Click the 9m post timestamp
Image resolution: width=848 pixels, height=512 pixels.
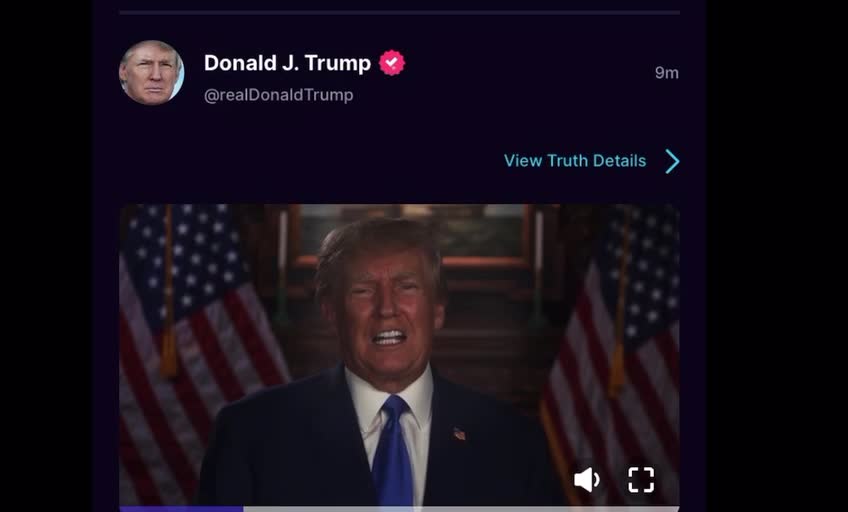pos(666,73)
